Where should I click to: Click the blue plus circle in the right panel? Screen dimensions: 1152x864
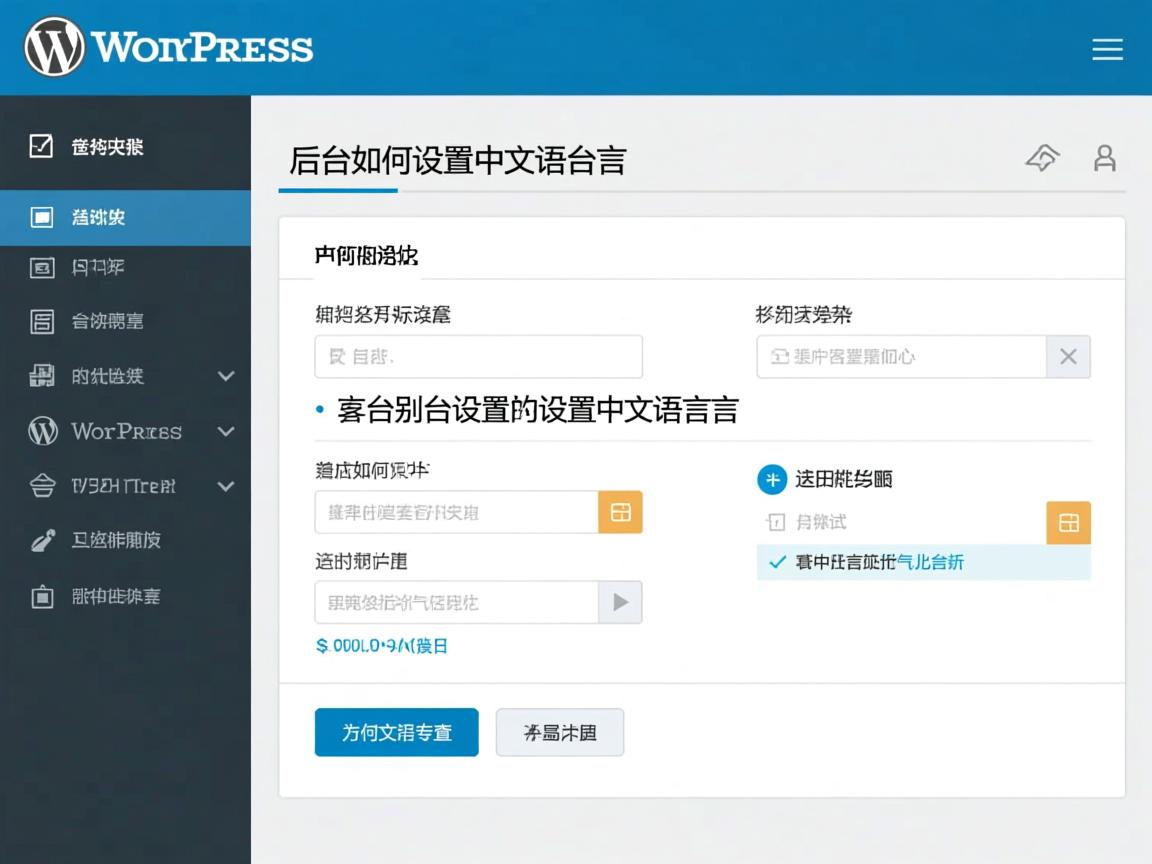[x=772, y=480]
